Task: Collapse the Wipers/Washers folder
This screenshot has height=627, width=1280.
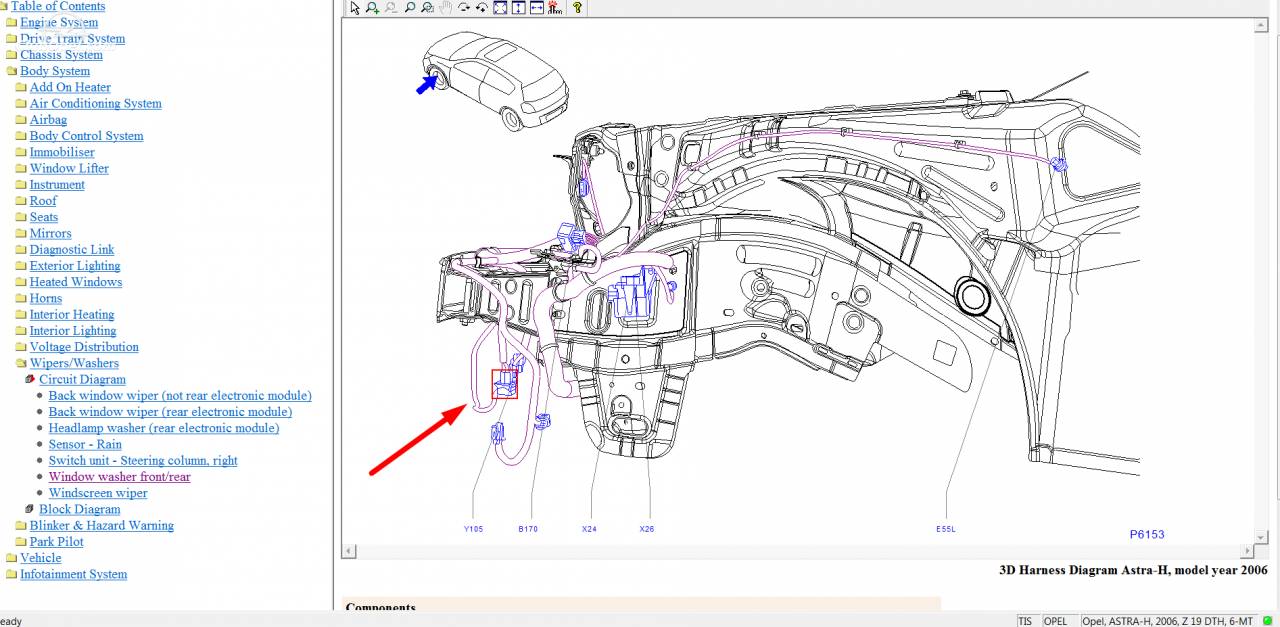Action: pos(21,363)
